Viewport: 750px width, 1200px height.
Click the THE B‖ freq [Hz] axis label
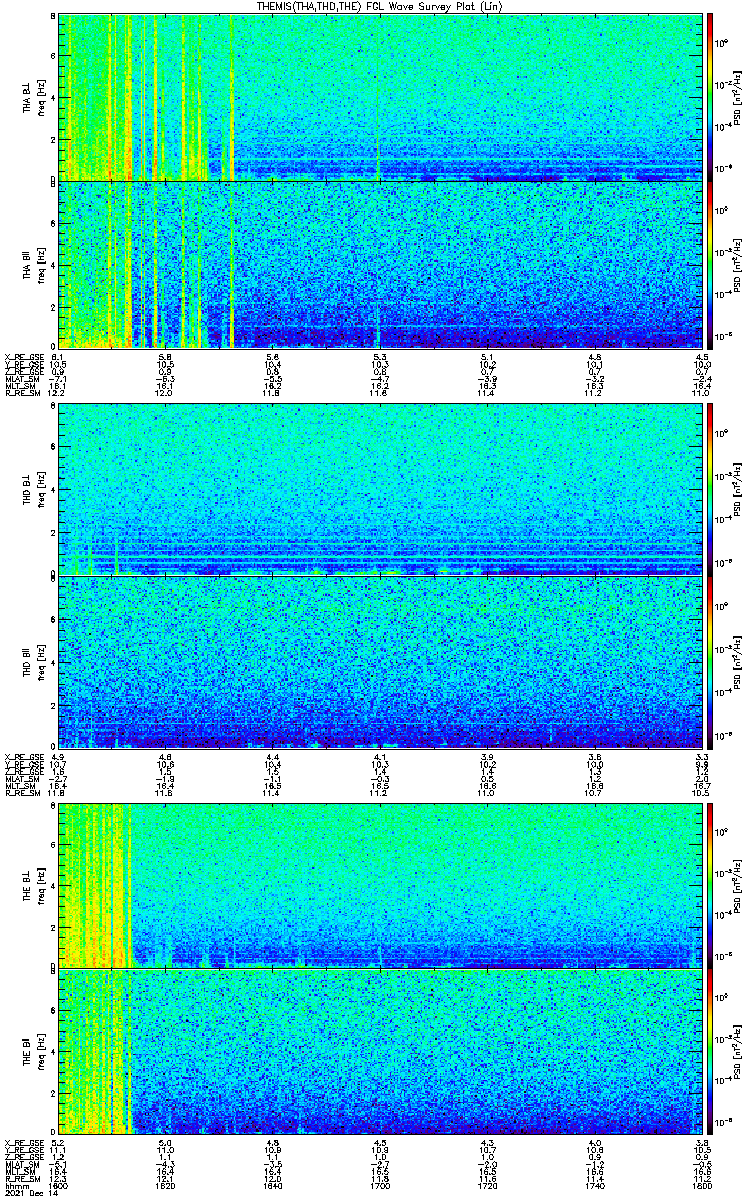click(x=41, y=1051)
